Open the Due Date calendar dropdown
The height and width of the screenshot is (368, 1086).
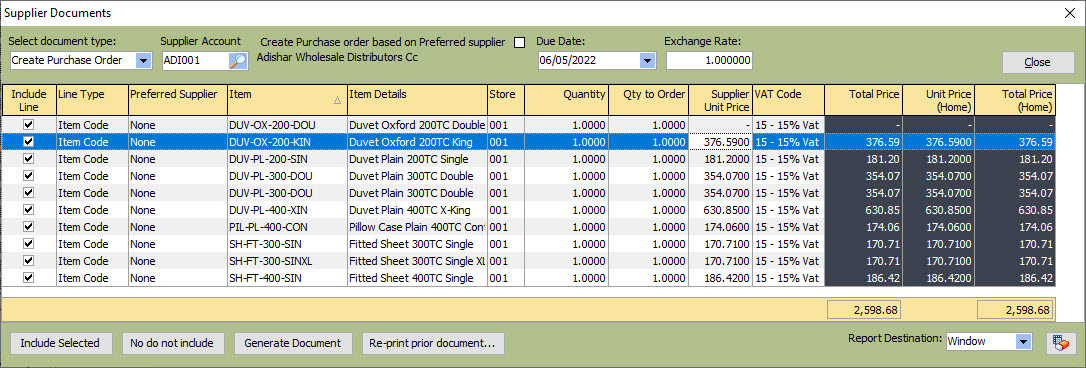pos(648,61)
